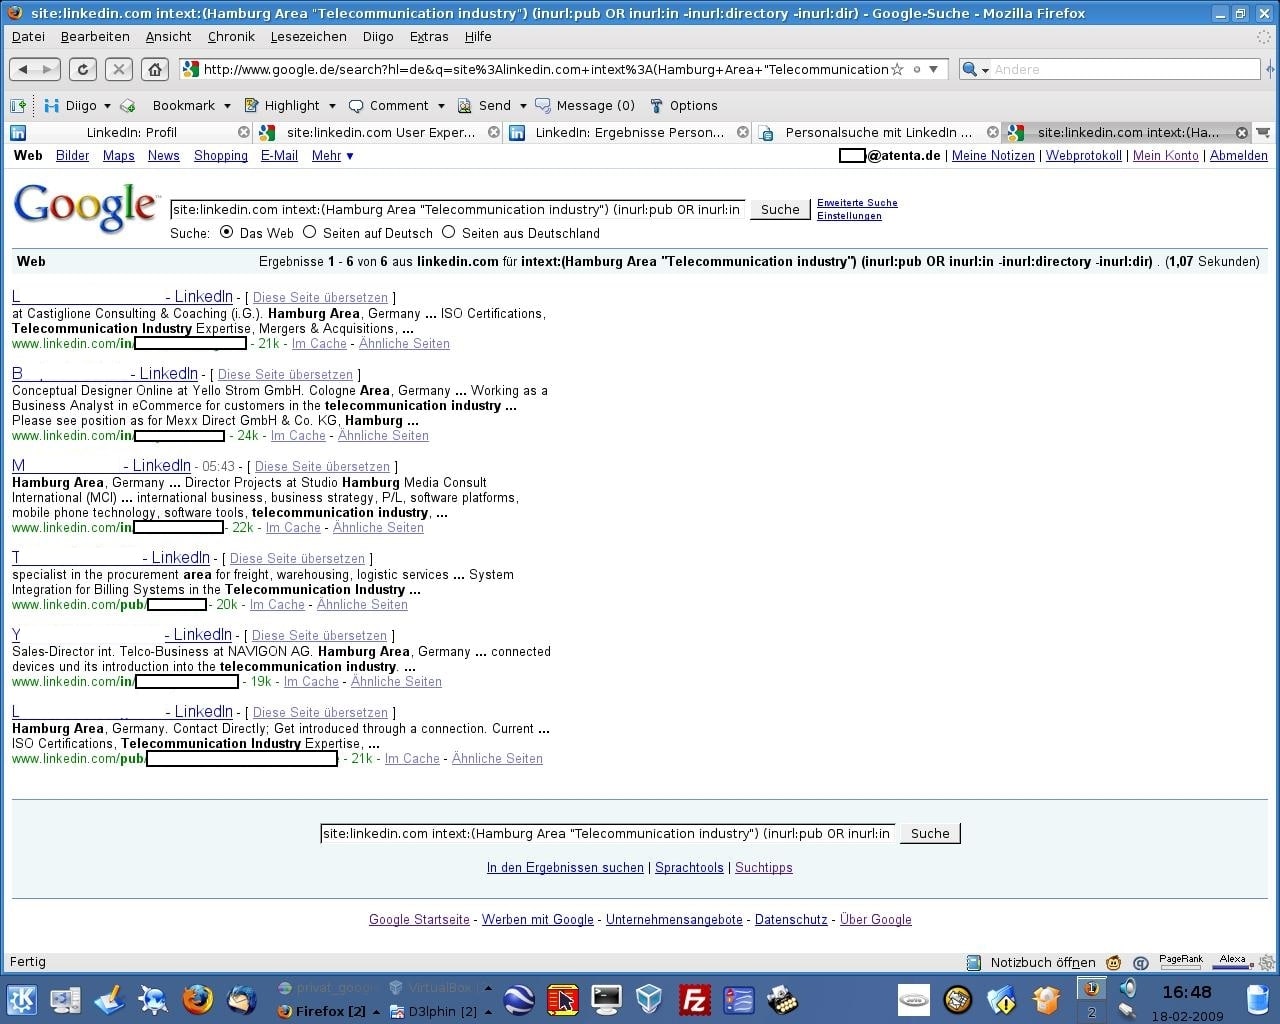Close the 'LinkedIn: Profil' tab
This screenshot has width=1280, height=1024.
coord(244,132)
